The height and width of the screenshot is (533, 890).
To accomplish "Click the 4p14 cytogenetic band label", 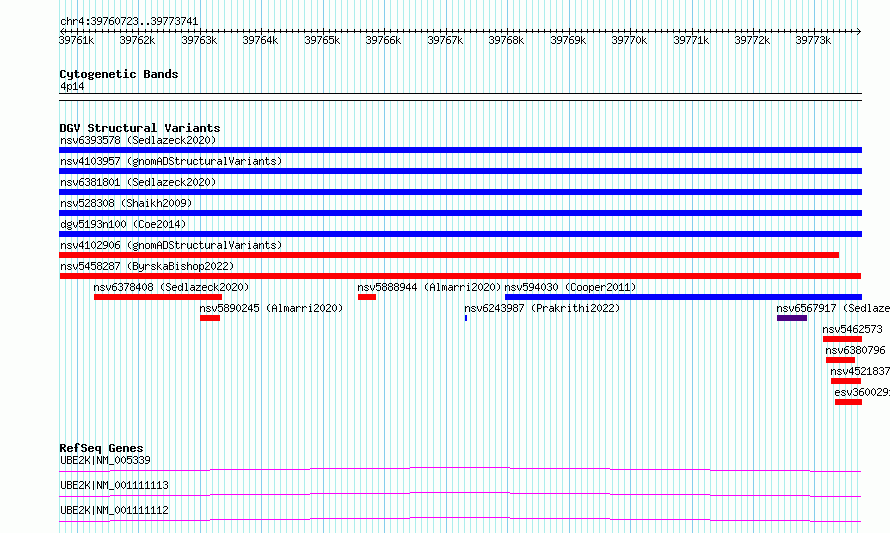I will [72, 87].
